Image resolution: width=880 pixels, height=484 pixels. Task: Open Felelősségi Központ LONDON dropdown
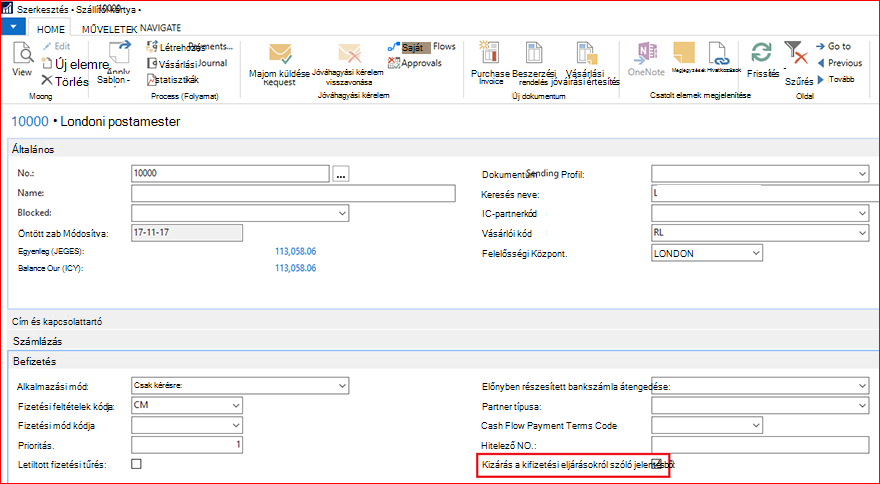(x=756, y=253)
